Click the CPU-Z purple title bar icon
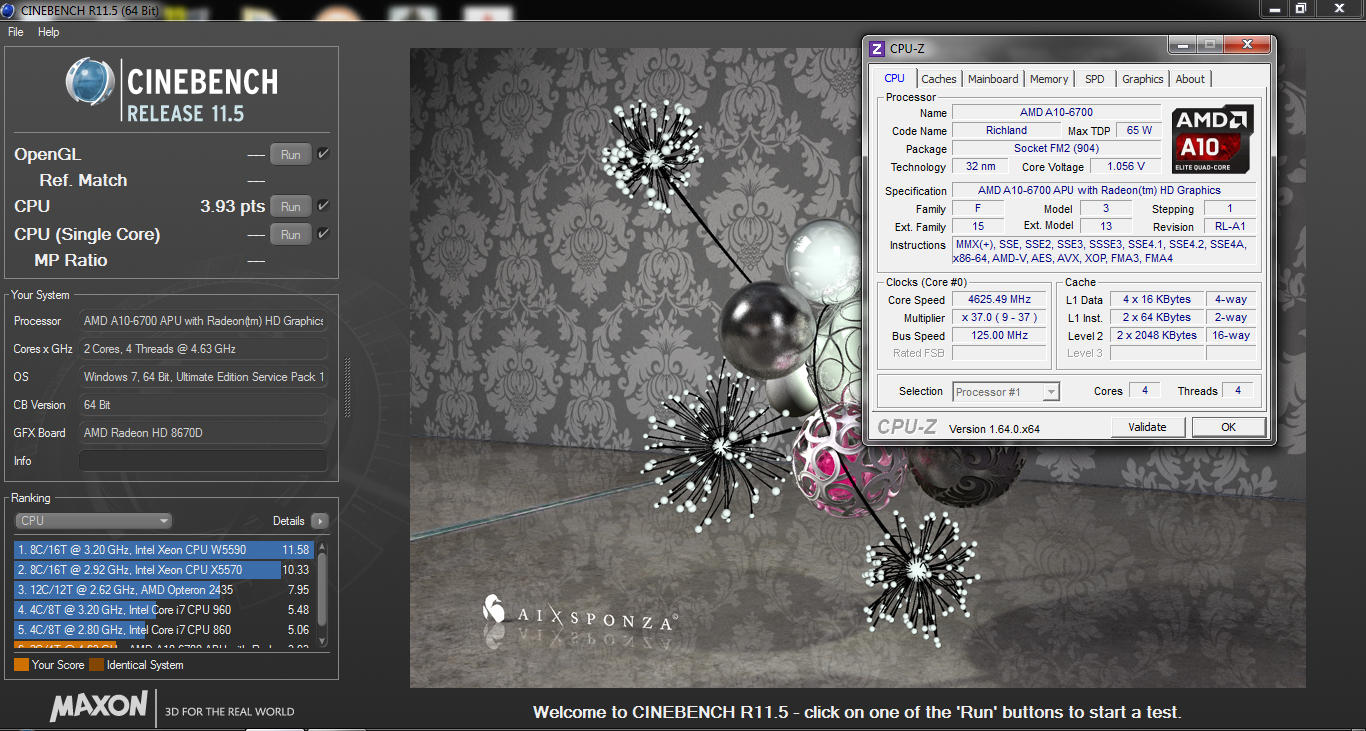1366x731 pixels. pos(877,48)
